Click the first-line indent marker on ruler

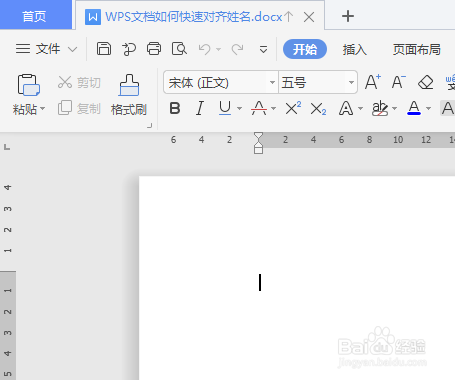258,136
